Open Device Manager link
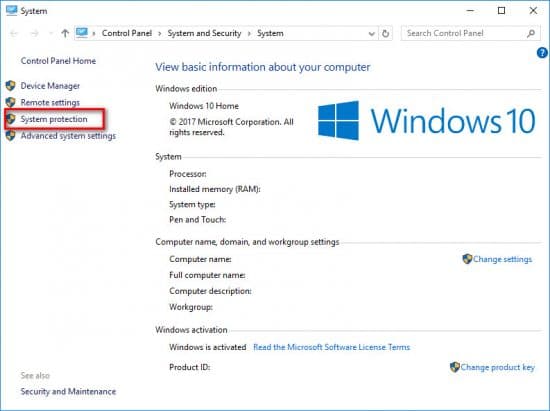Screen dimensions: 550x411 pyautogui.click(x=50, y=86)
